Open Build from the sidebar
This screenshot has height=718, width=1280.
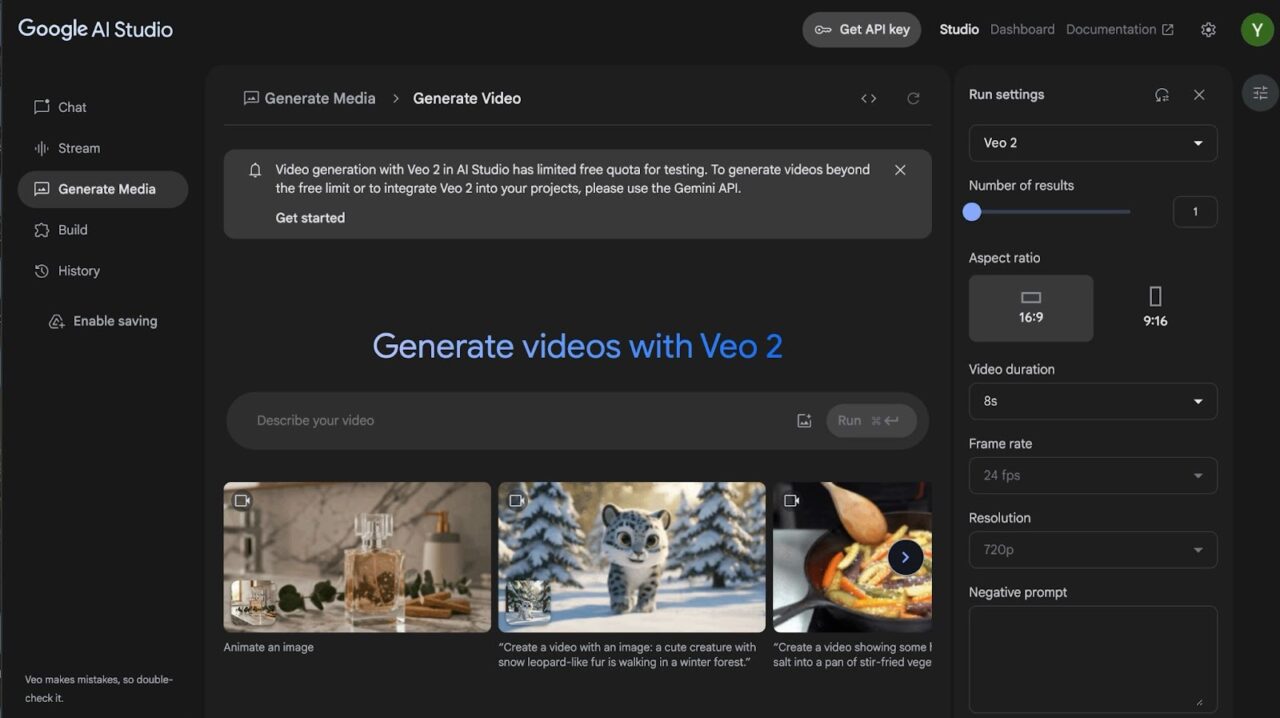[103, 230]
